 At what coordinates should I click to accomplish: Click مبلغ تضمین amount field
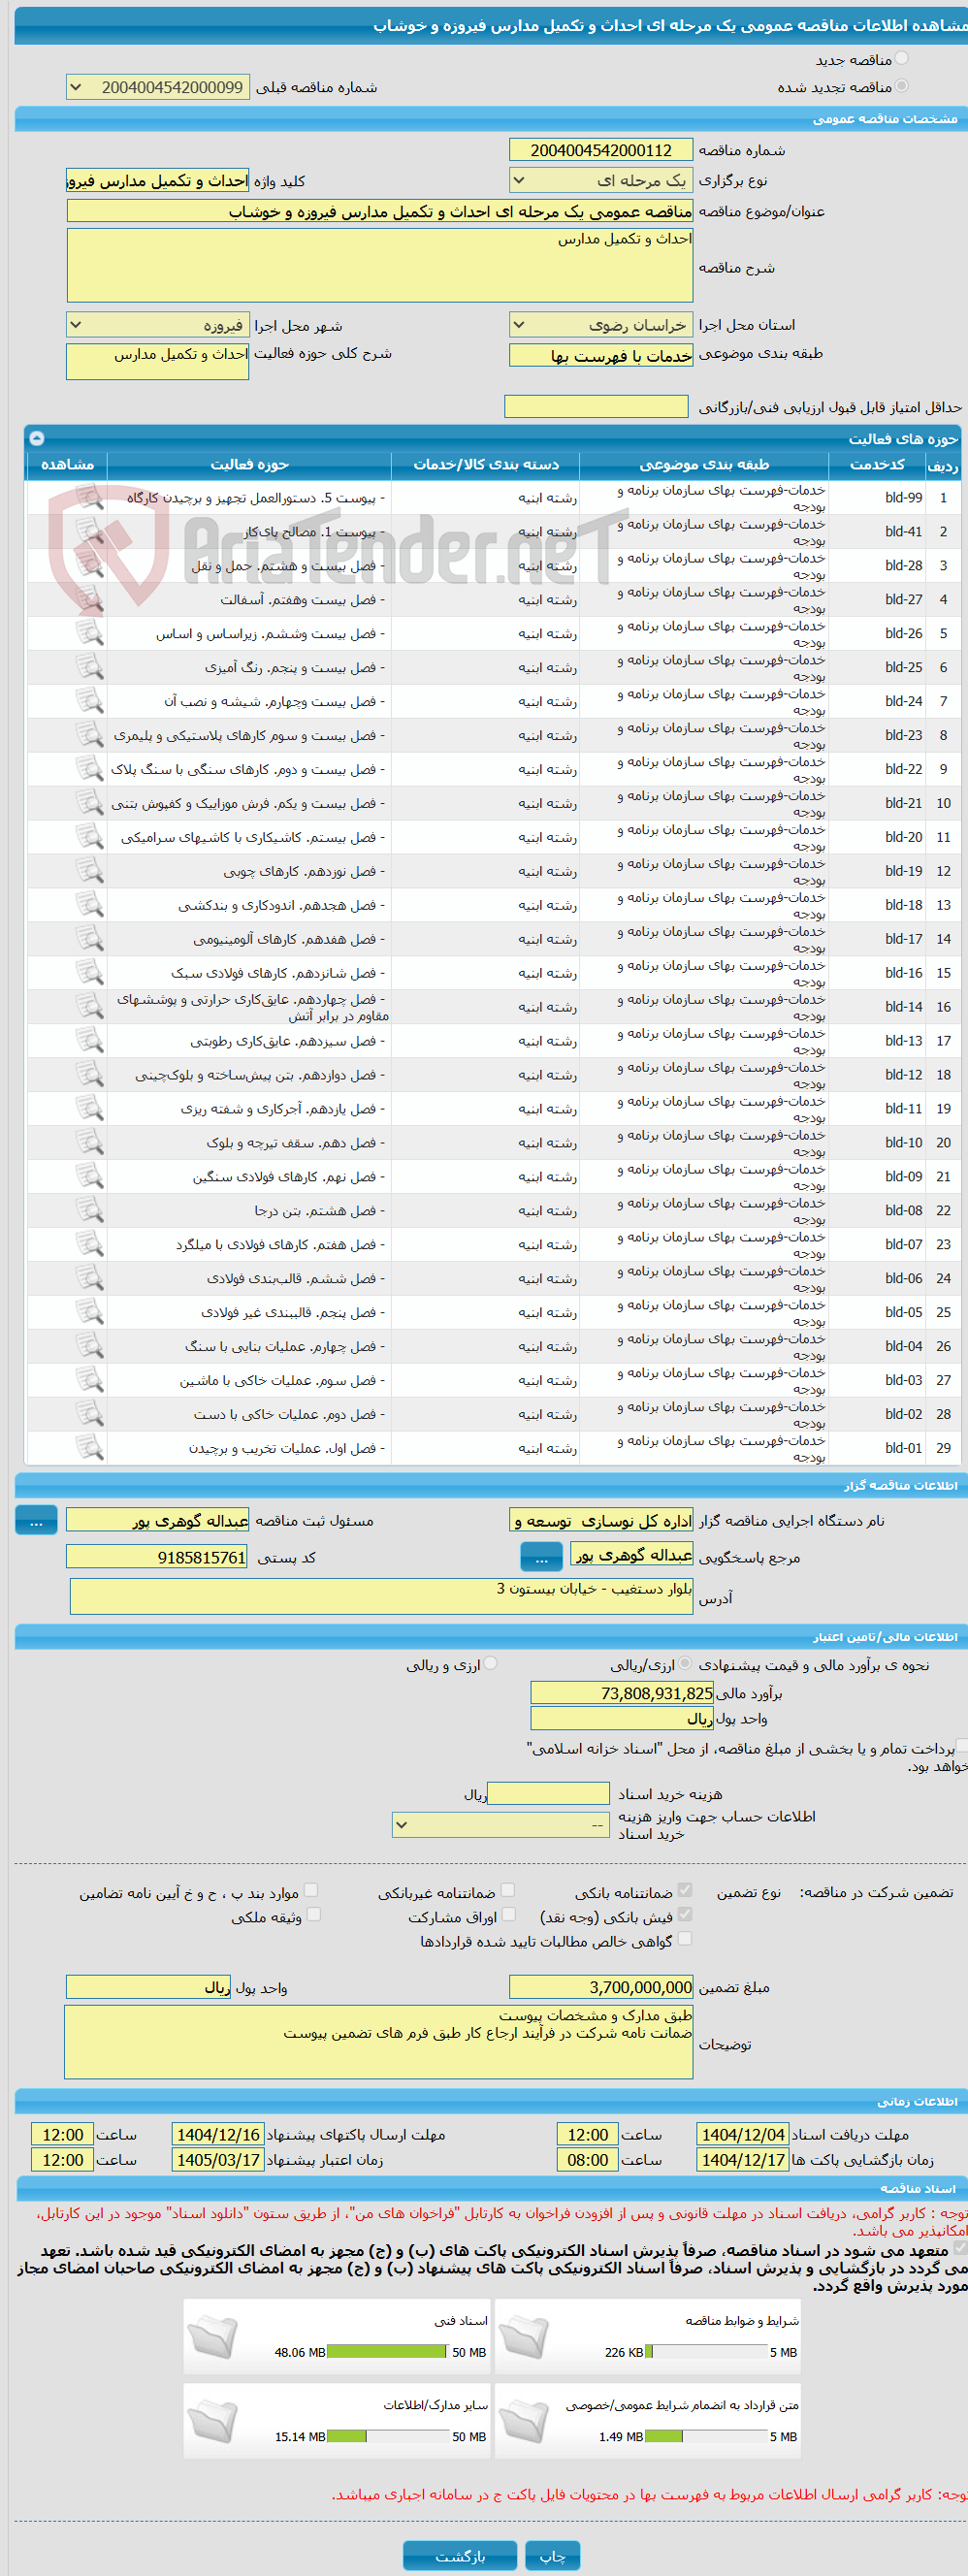(601, 1987)
